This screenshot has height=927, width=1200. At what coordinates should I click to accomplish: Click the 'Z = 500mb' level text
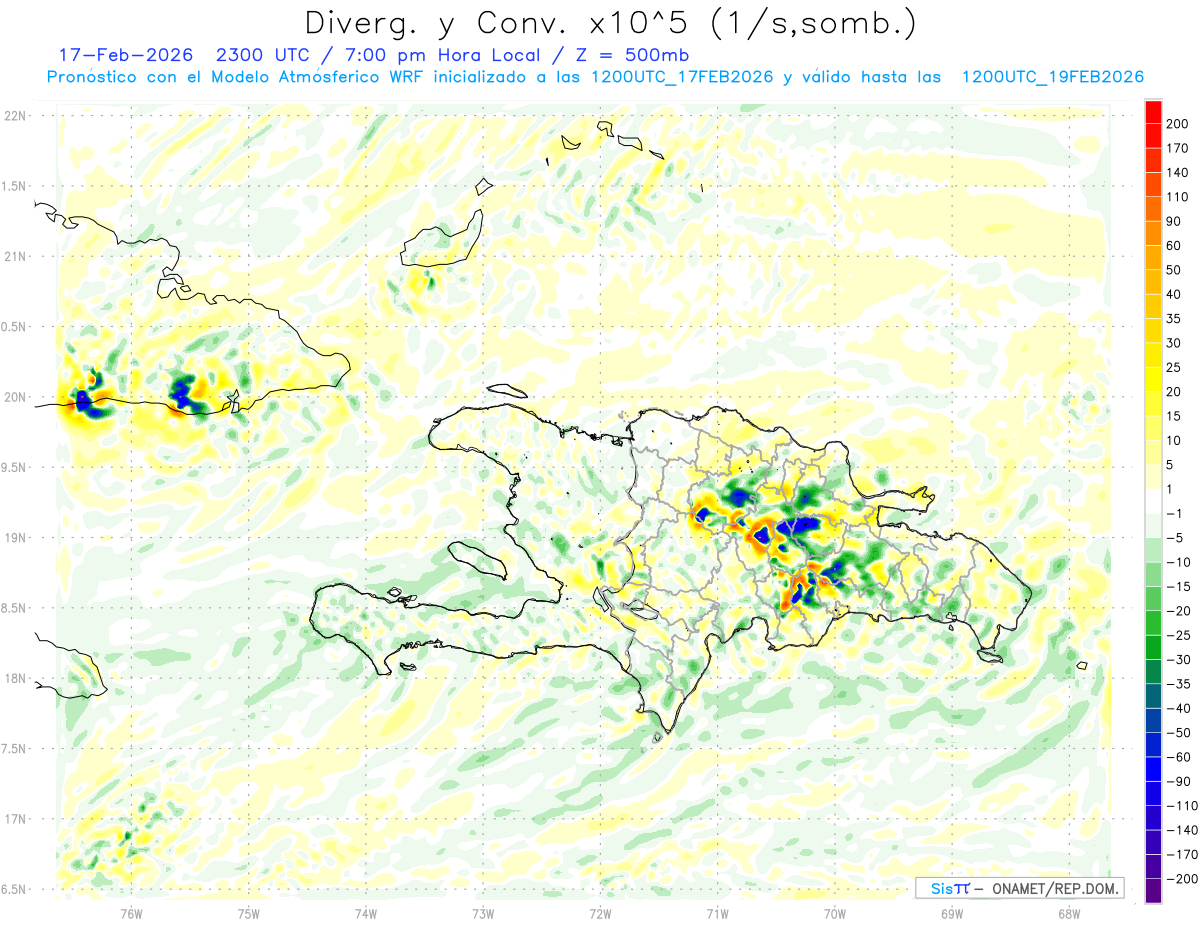(632, 55)
